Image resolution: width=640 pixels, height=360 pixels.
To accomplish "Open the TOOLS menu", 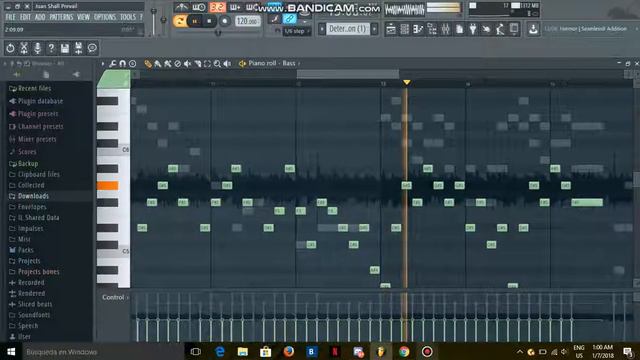I will 128,17.
